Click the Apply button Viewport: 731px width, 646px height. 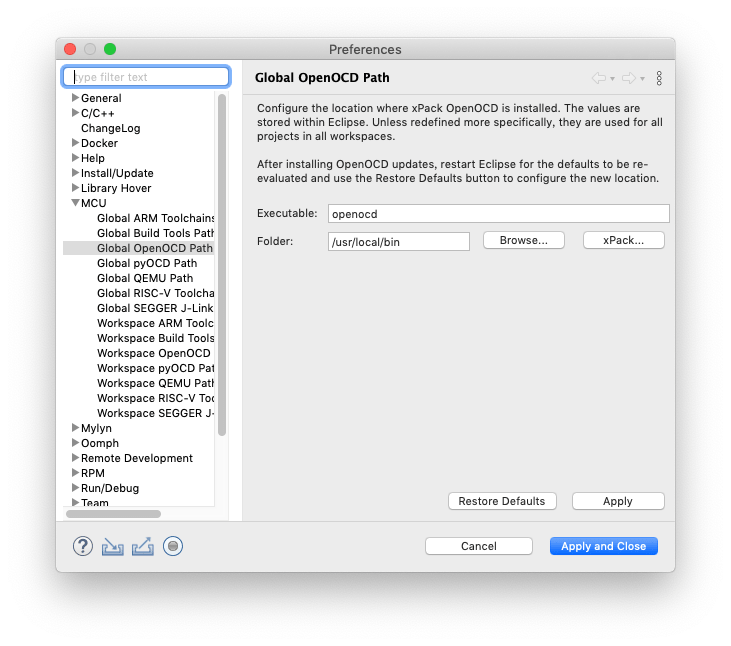(618, 501)
